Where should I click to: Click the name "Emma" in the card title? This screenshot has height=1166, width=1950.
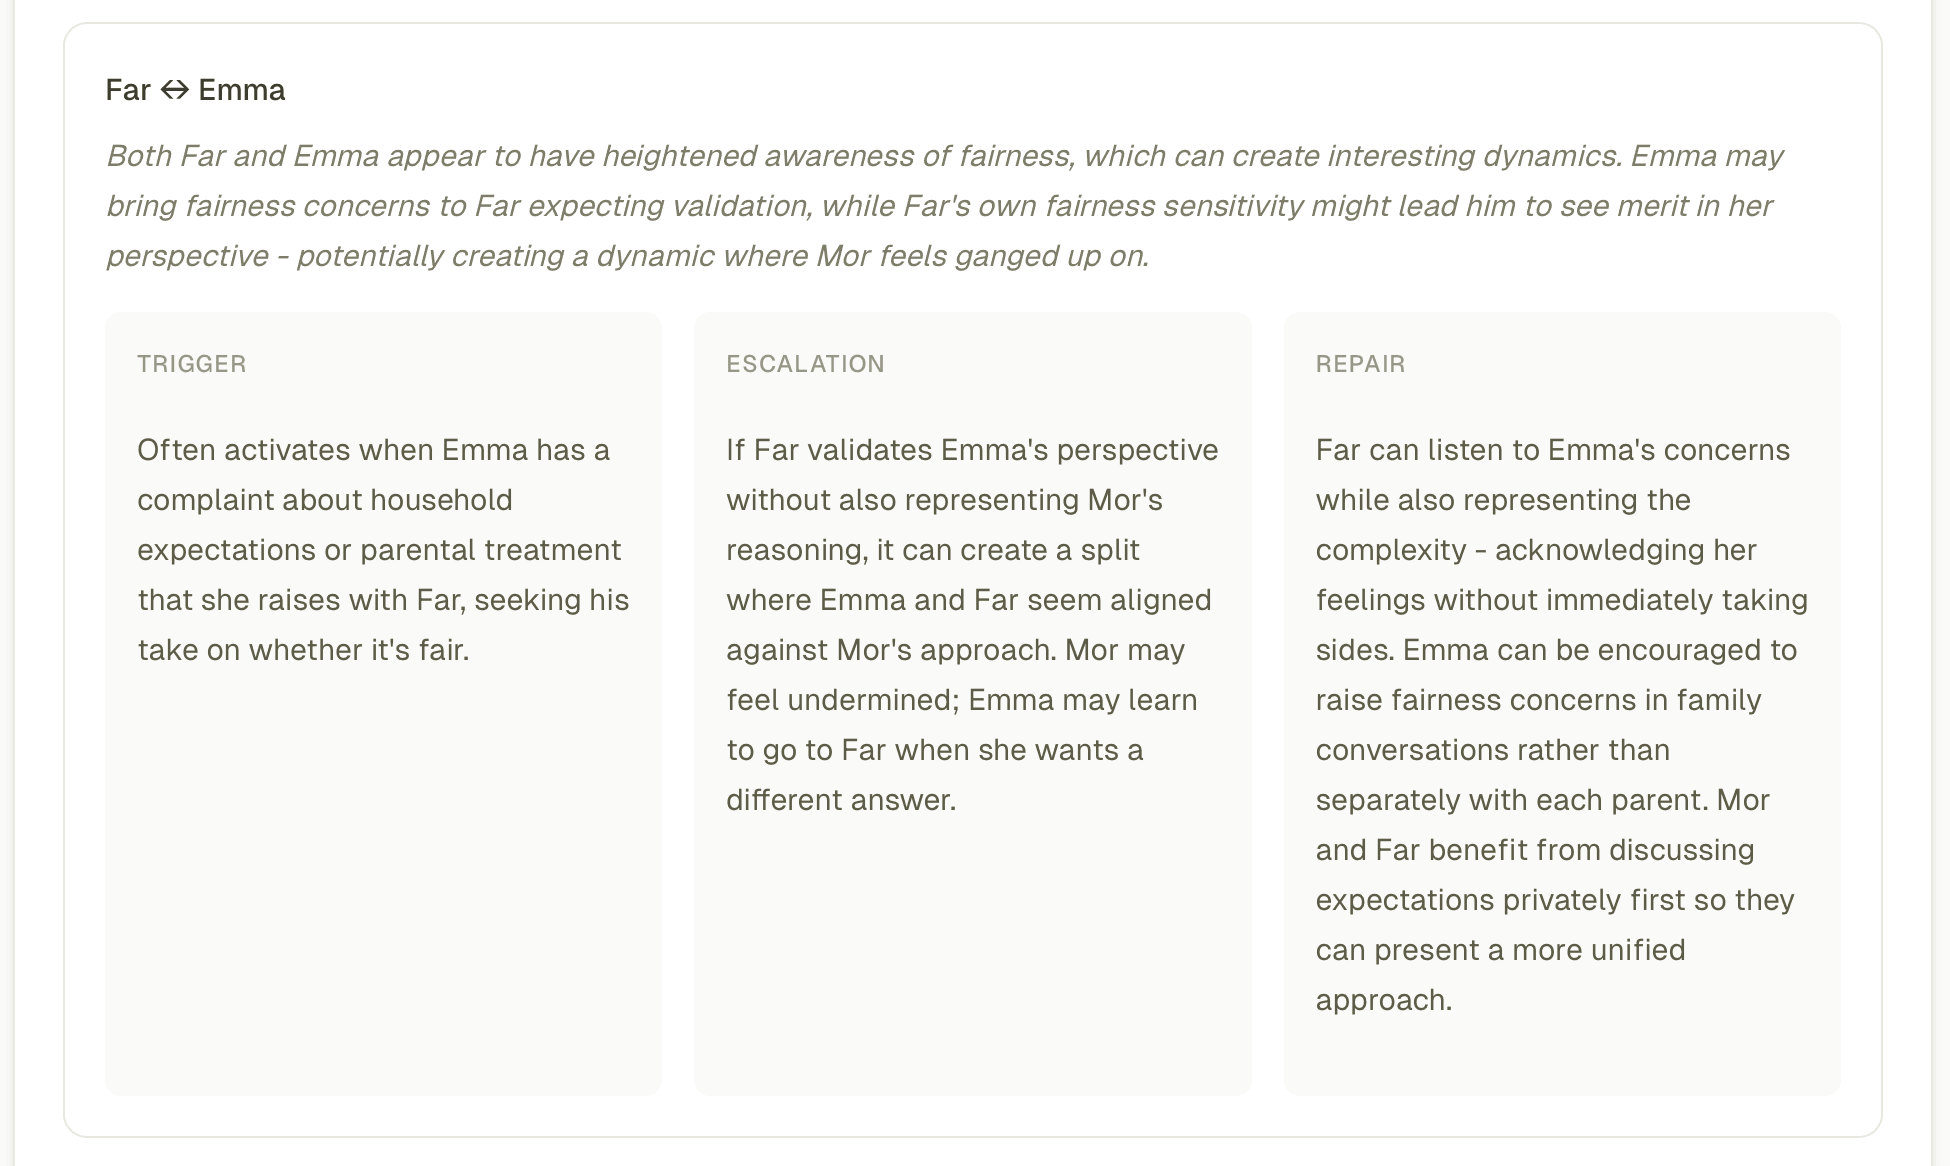[241, 90]
